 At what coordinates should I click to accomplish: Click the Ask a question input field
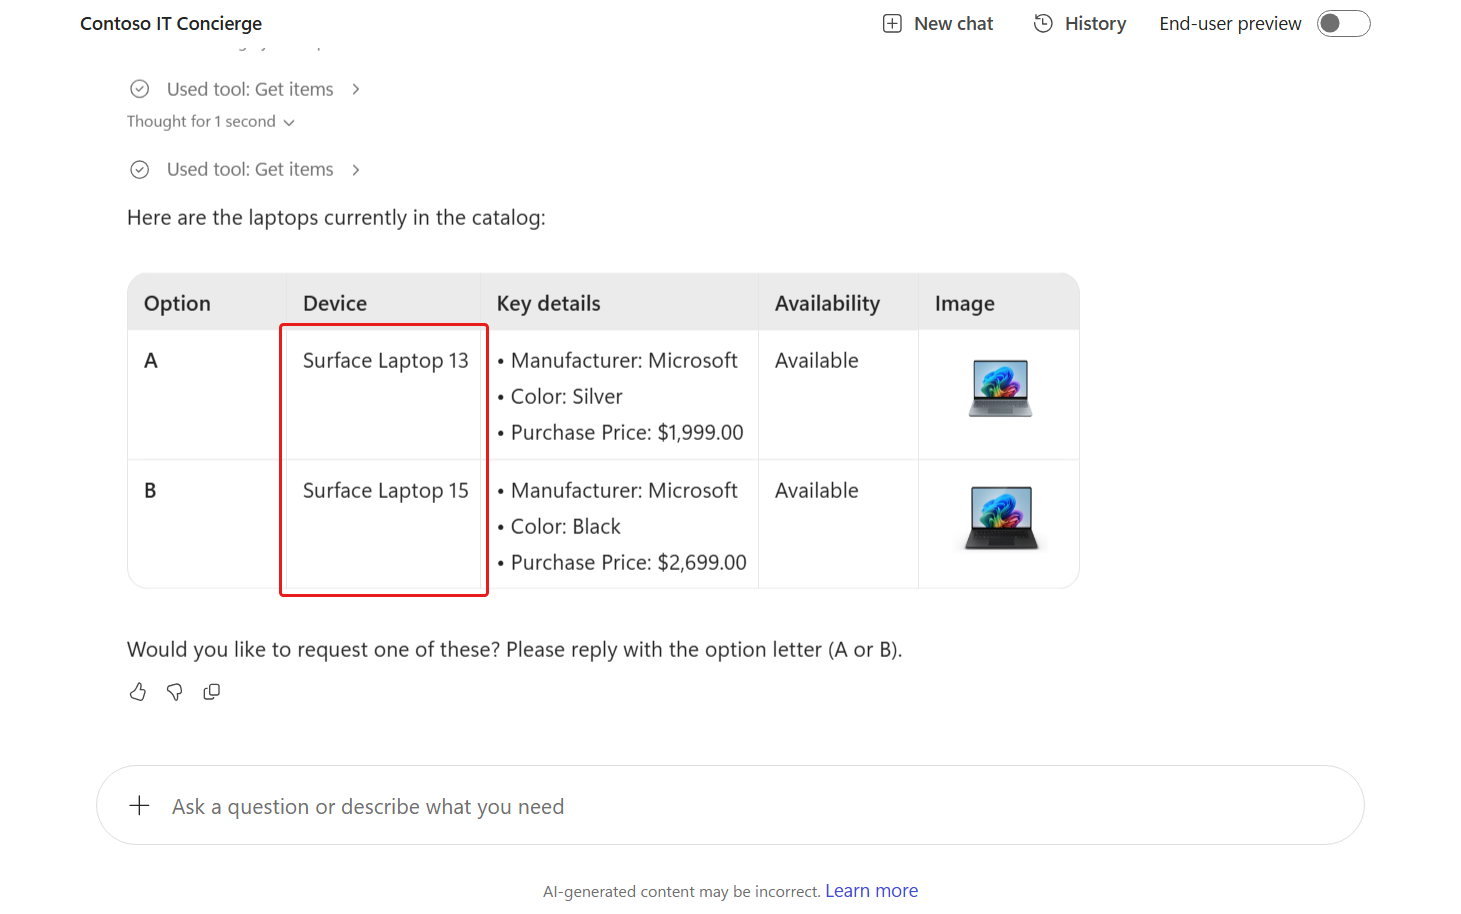click(730, 805)
